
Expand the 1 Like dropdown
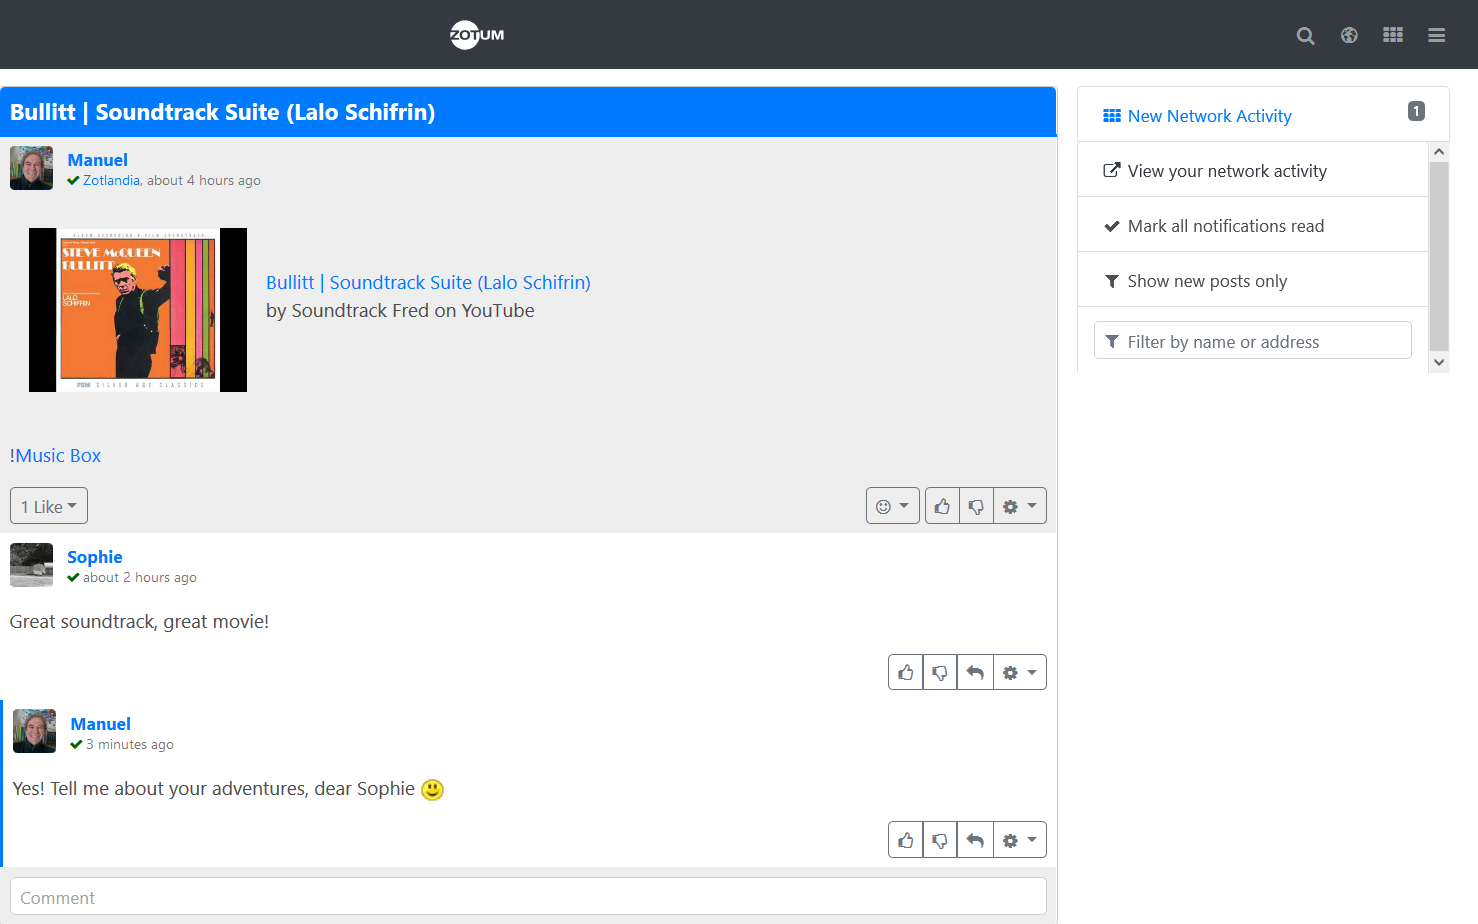pos(49,506)
